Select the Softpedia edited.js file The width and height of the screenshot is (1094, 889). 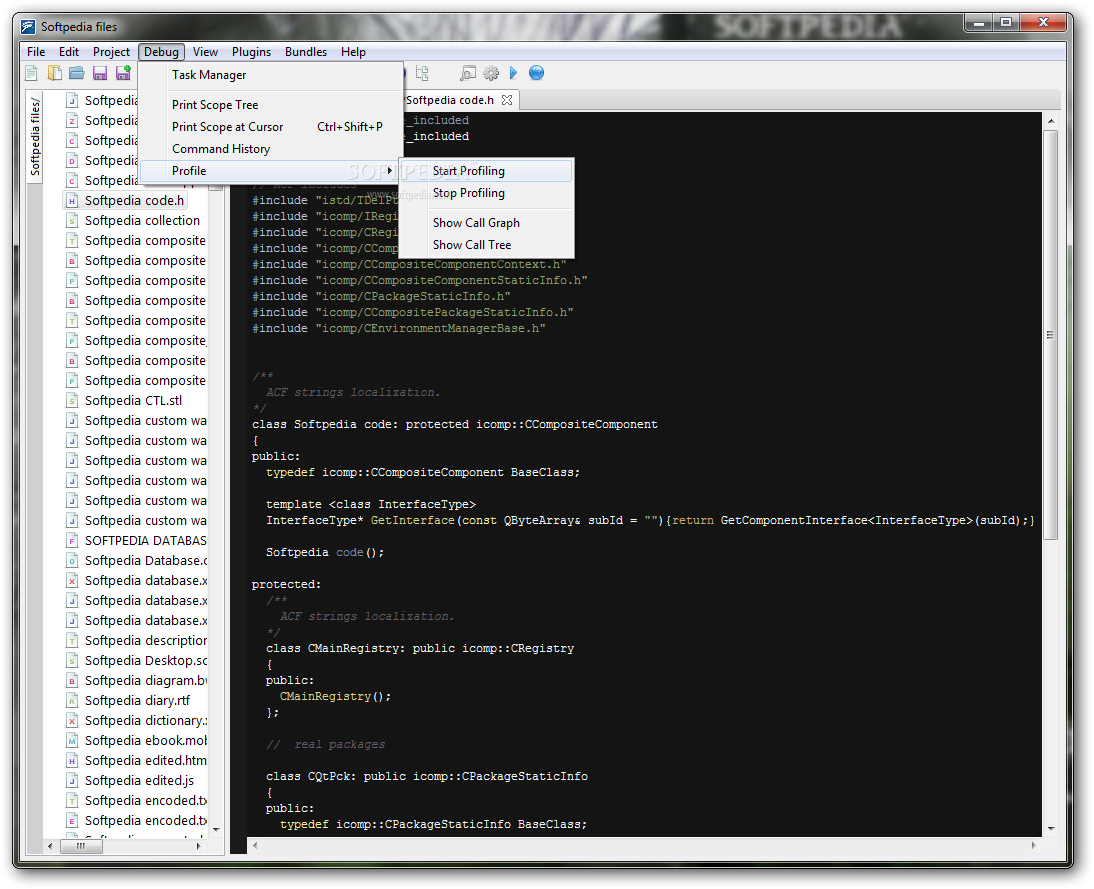pyautogui.click(x=139, y=781)
